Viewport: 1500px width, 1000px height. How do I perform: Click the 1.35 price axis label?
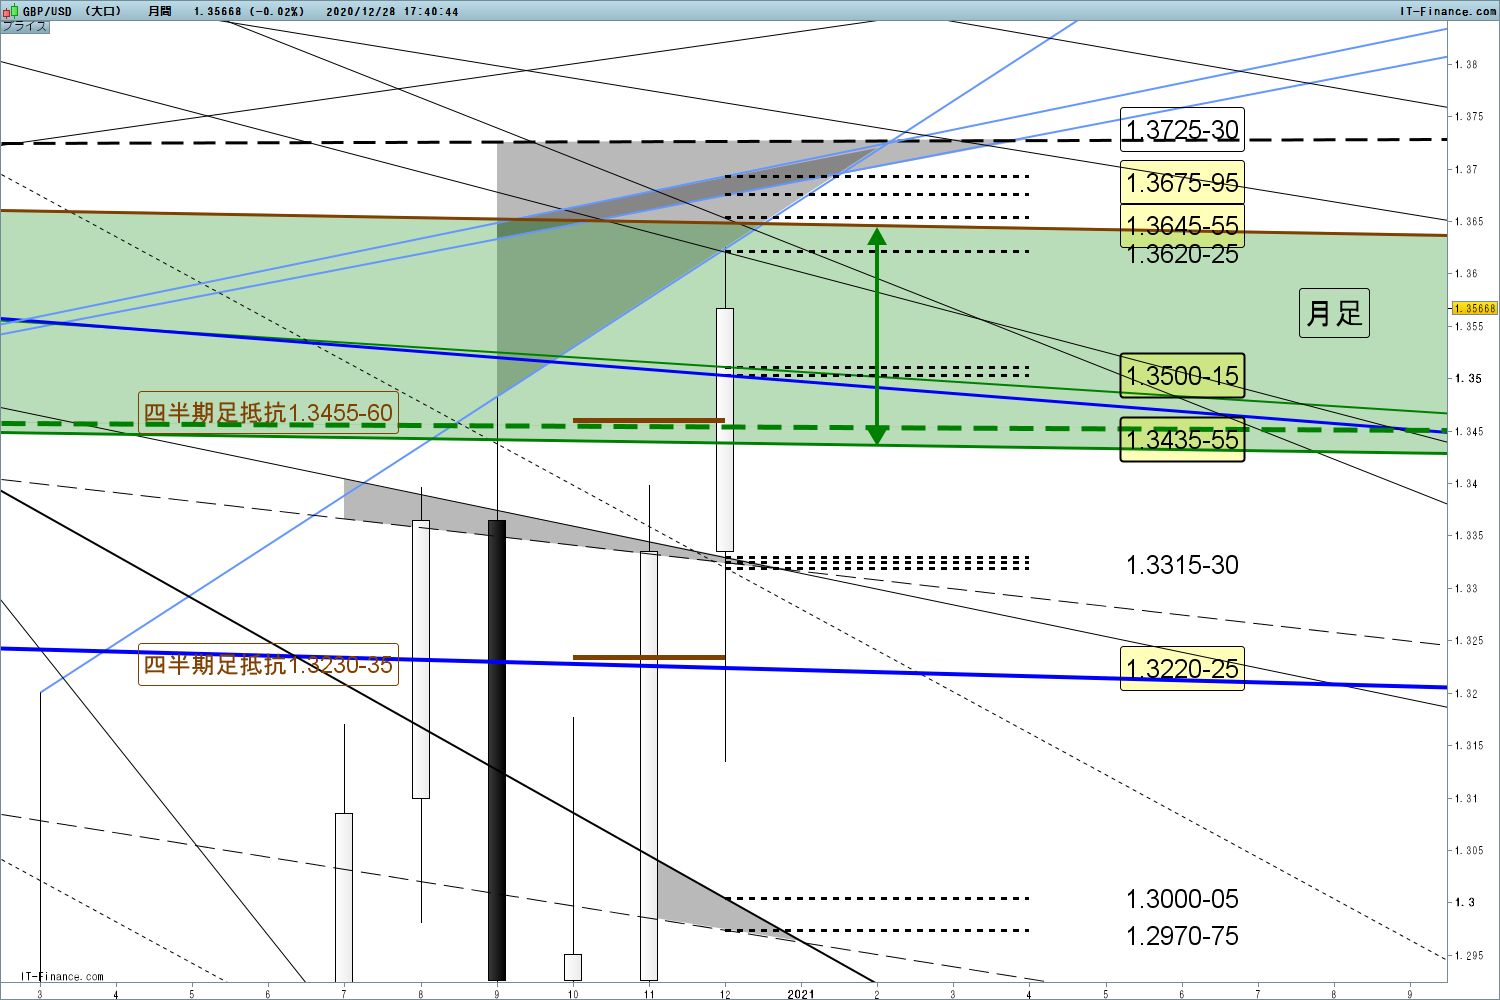(1468, 378)
